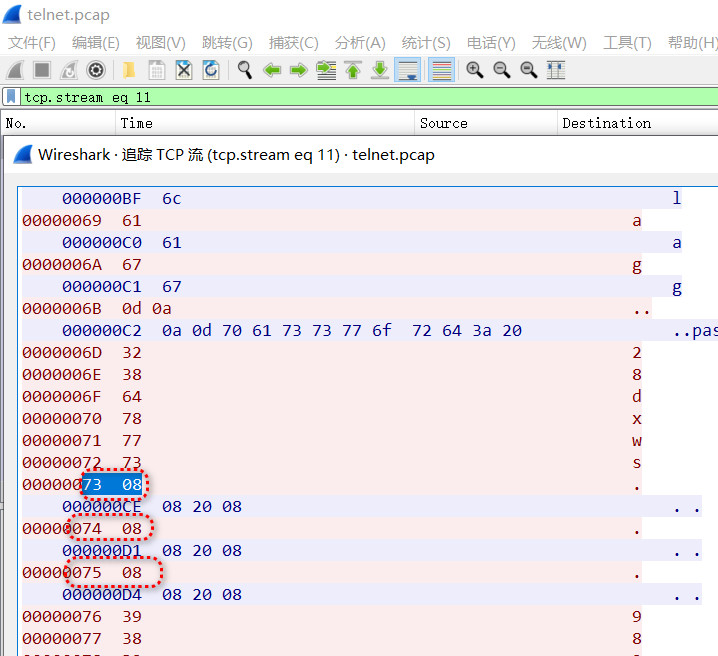Sort by the Time column header
This screenshot has width=718, height=656.
(x=264, y=123)
